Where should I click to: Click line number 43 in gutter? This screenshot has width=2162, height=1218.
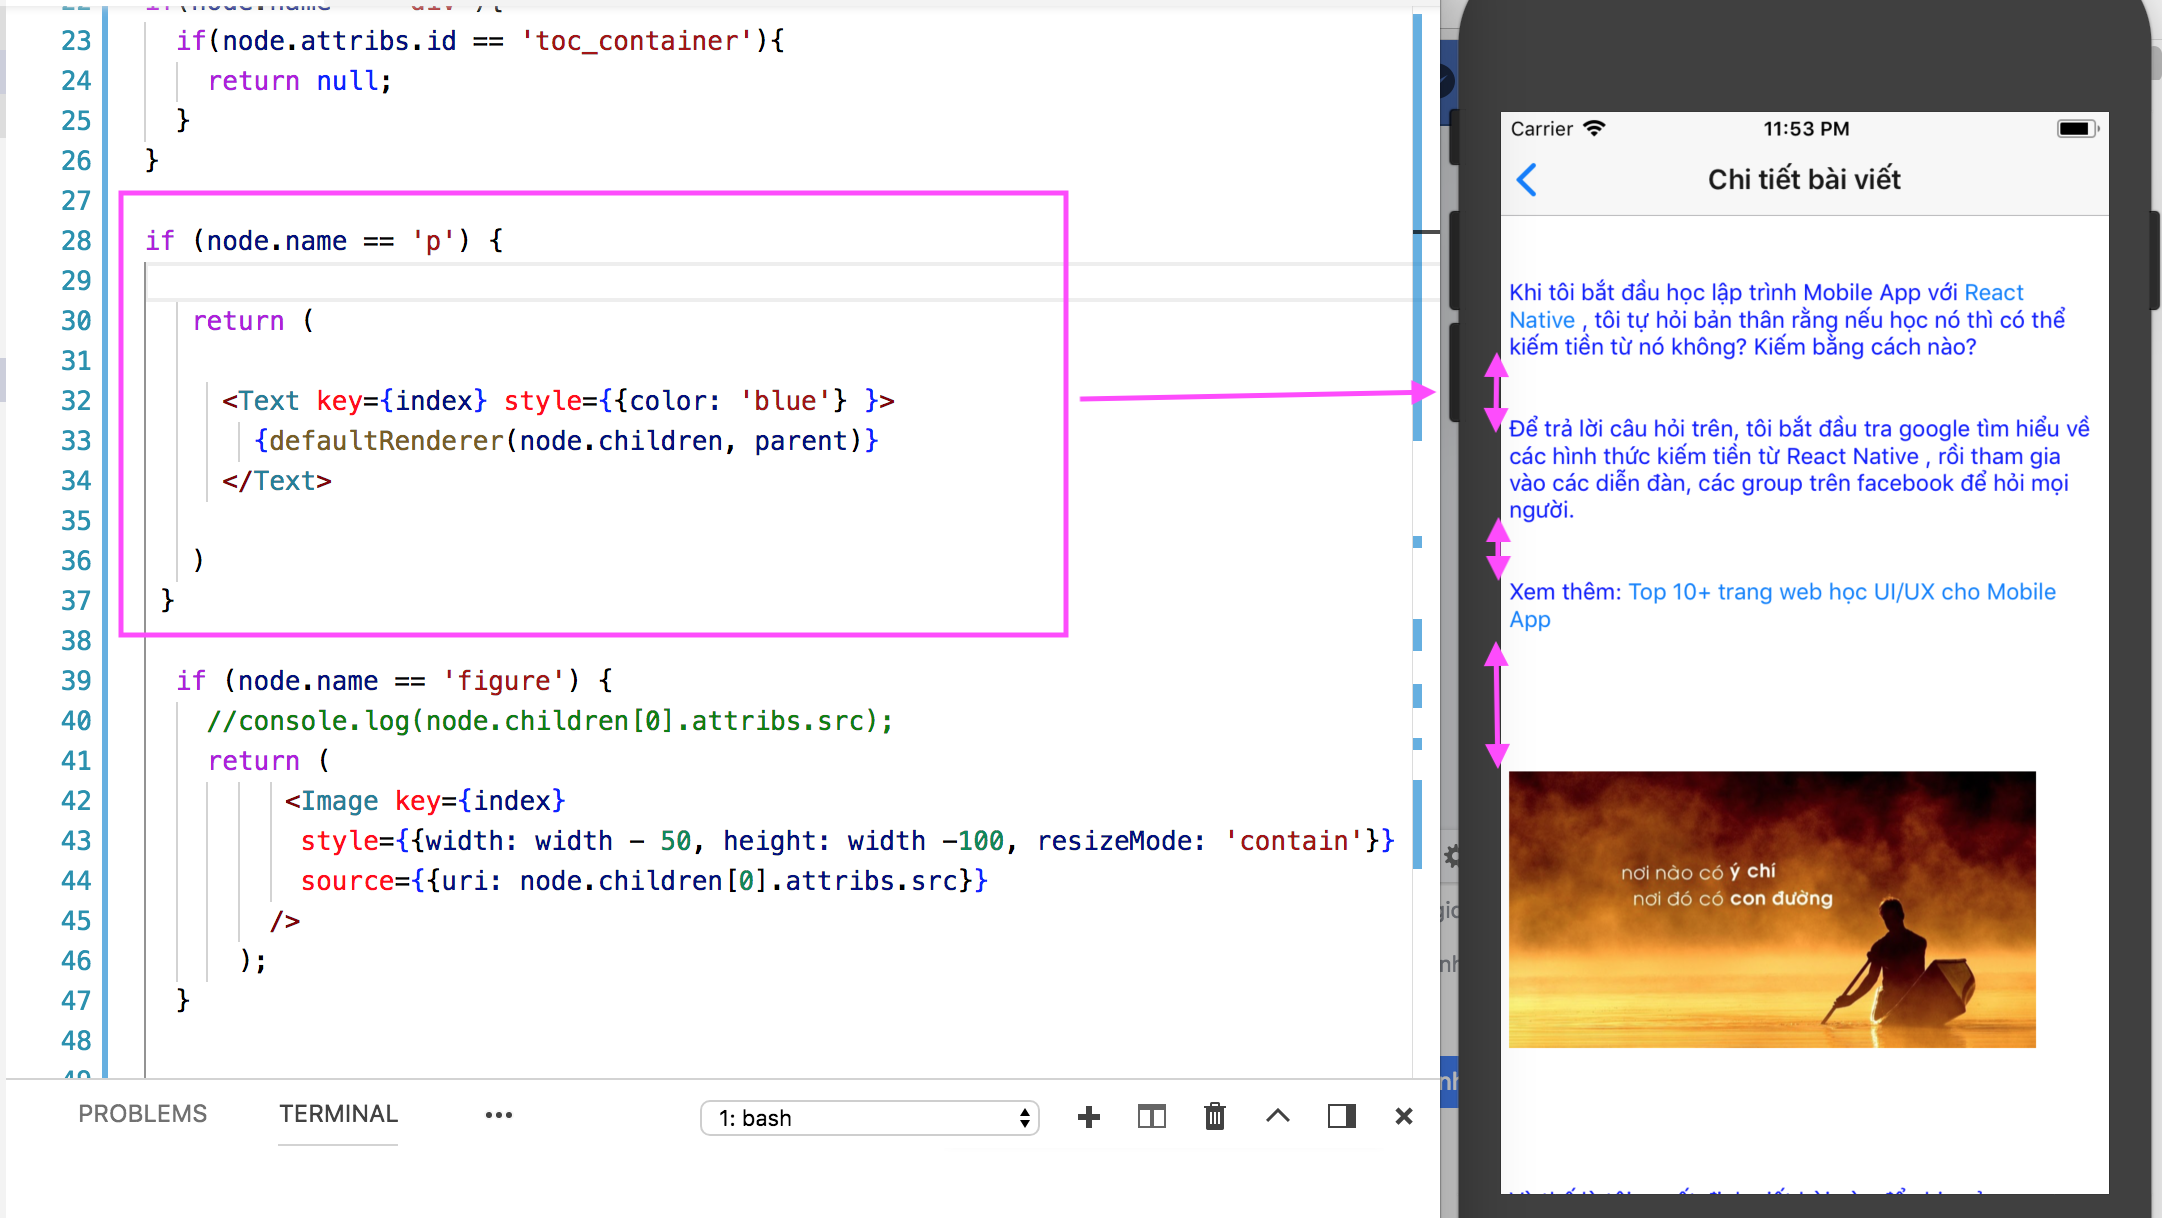pos(76,841)
